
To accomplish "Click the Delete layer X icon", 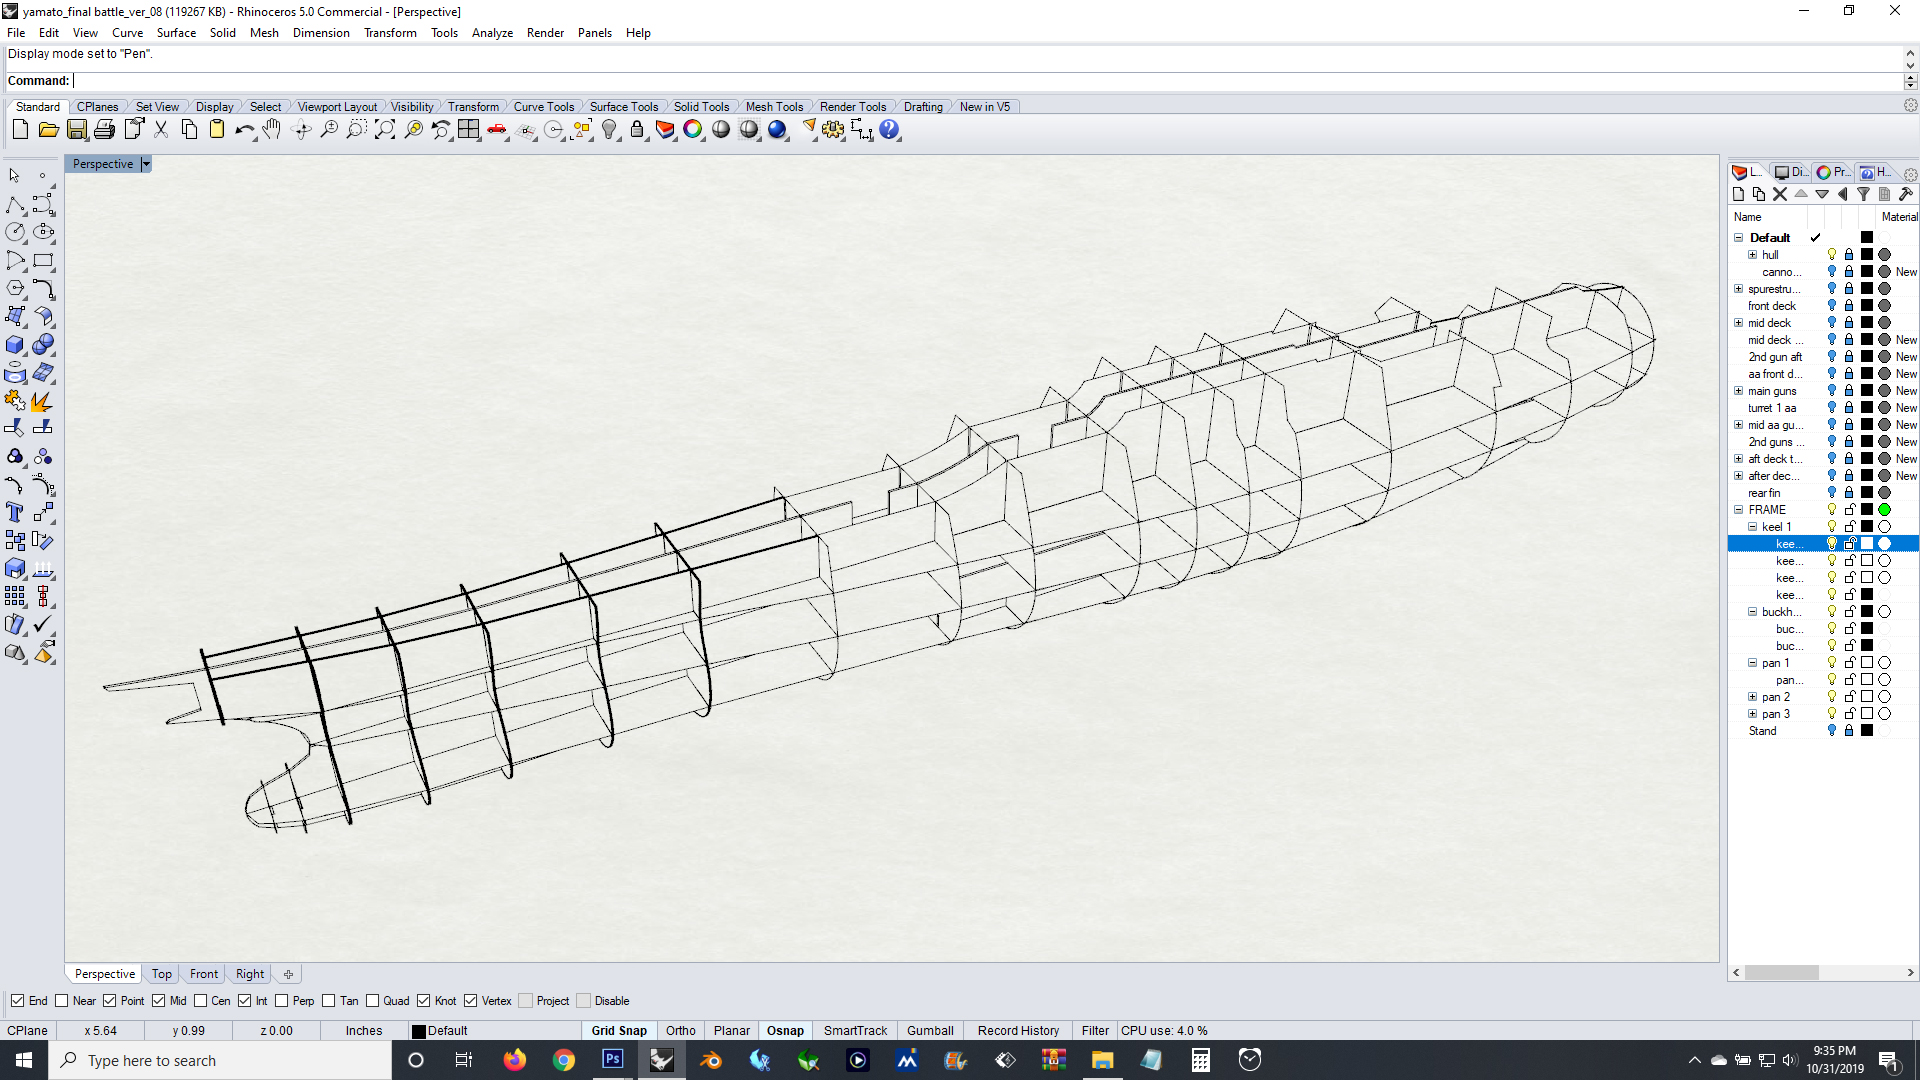I will point(1780,194).
